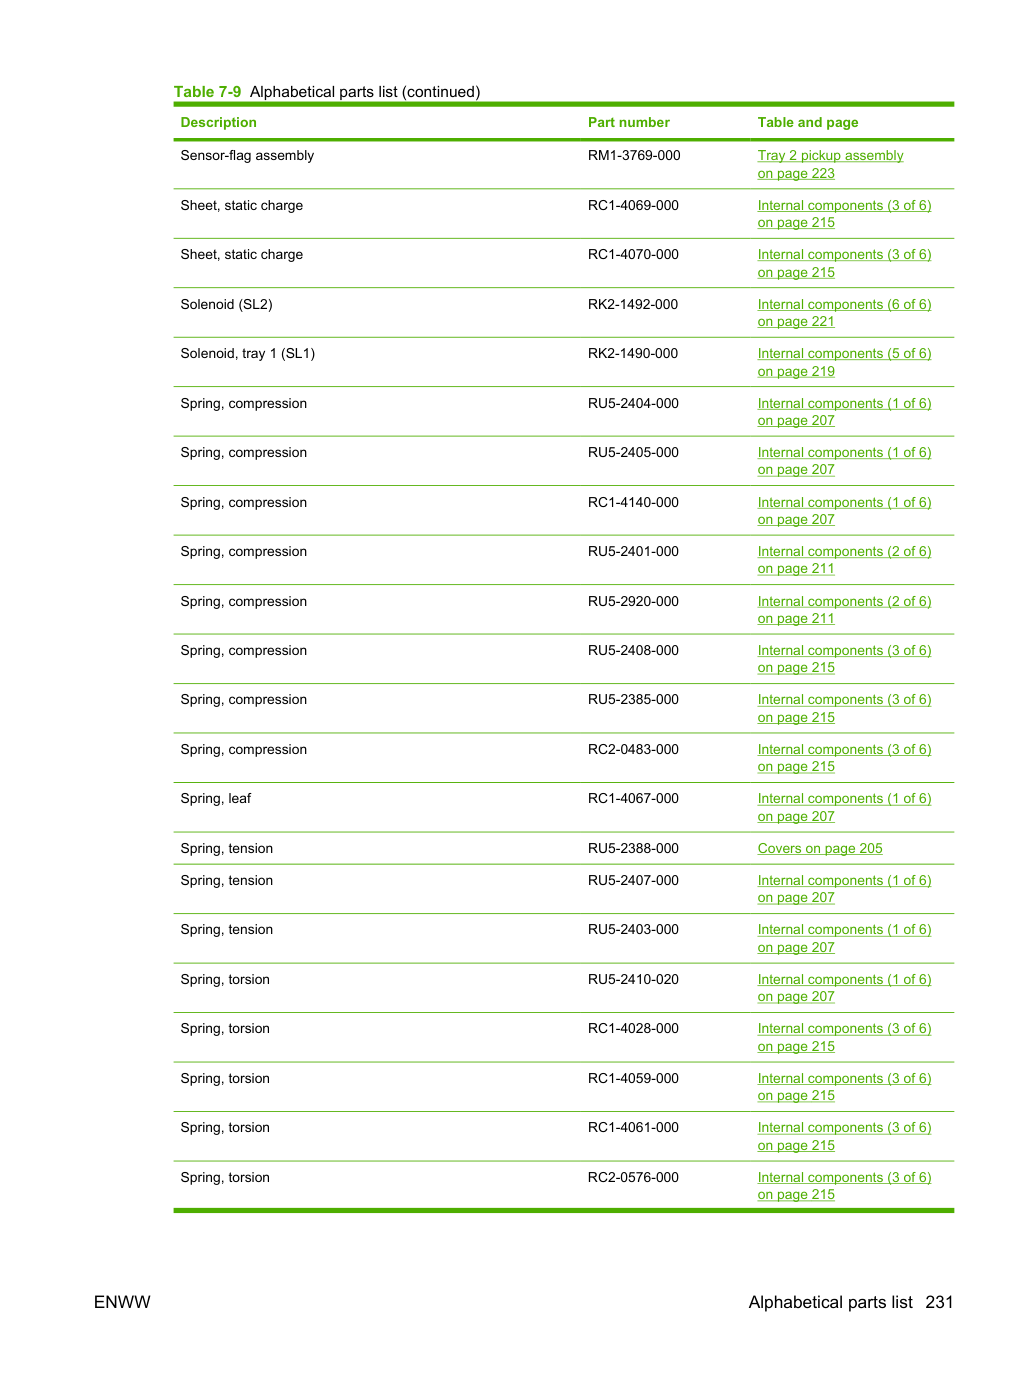
Task: Follow the link for RU5-2410-020 torsion spring
Action: [x=844, y=988]
